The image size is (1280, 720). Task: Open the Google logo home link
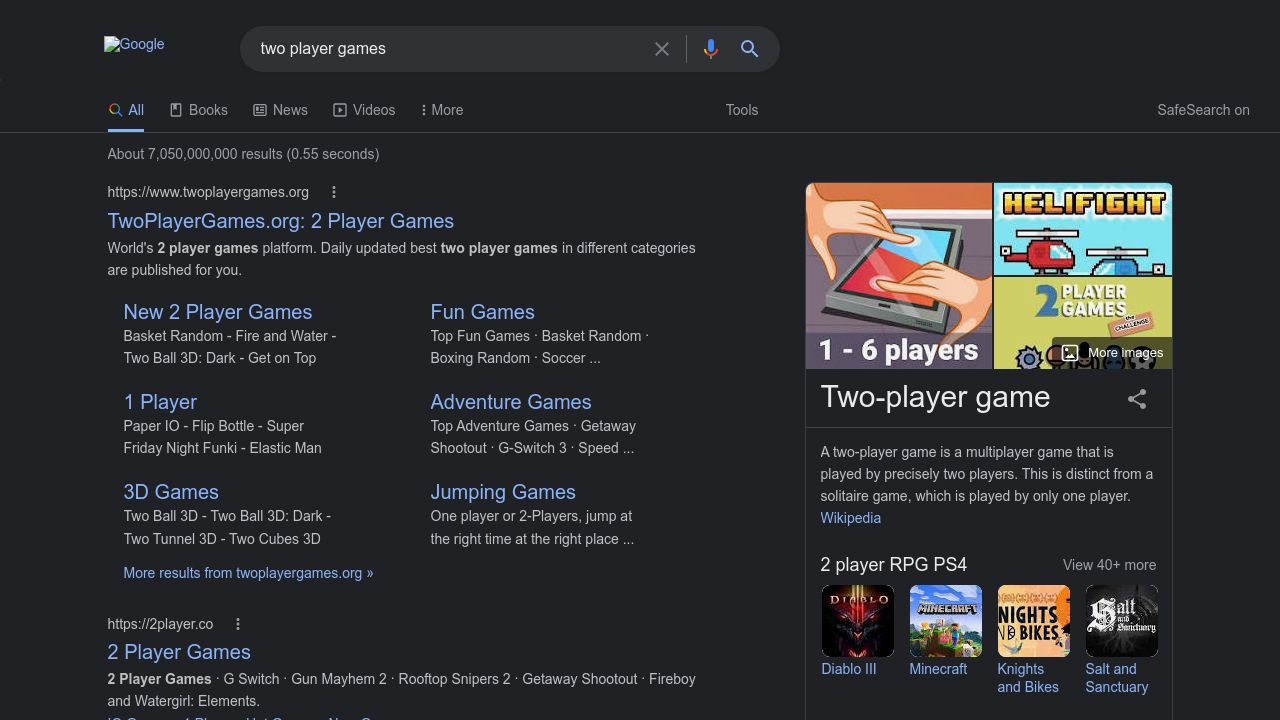point(134,44)
